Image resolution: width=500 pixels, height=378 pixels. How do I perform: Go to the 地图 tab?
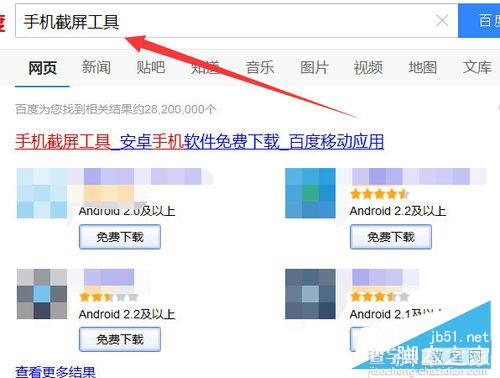pyautogui.click(x=423, y=68)
